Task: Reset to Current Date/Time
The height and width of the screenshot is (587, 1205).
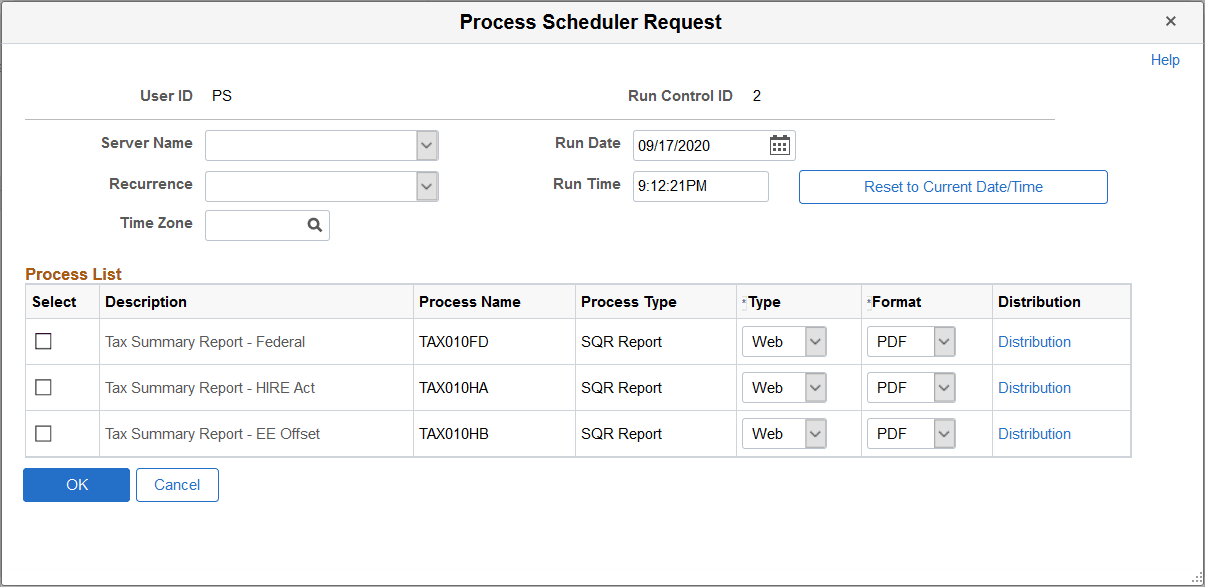Action: pos(952,186)
